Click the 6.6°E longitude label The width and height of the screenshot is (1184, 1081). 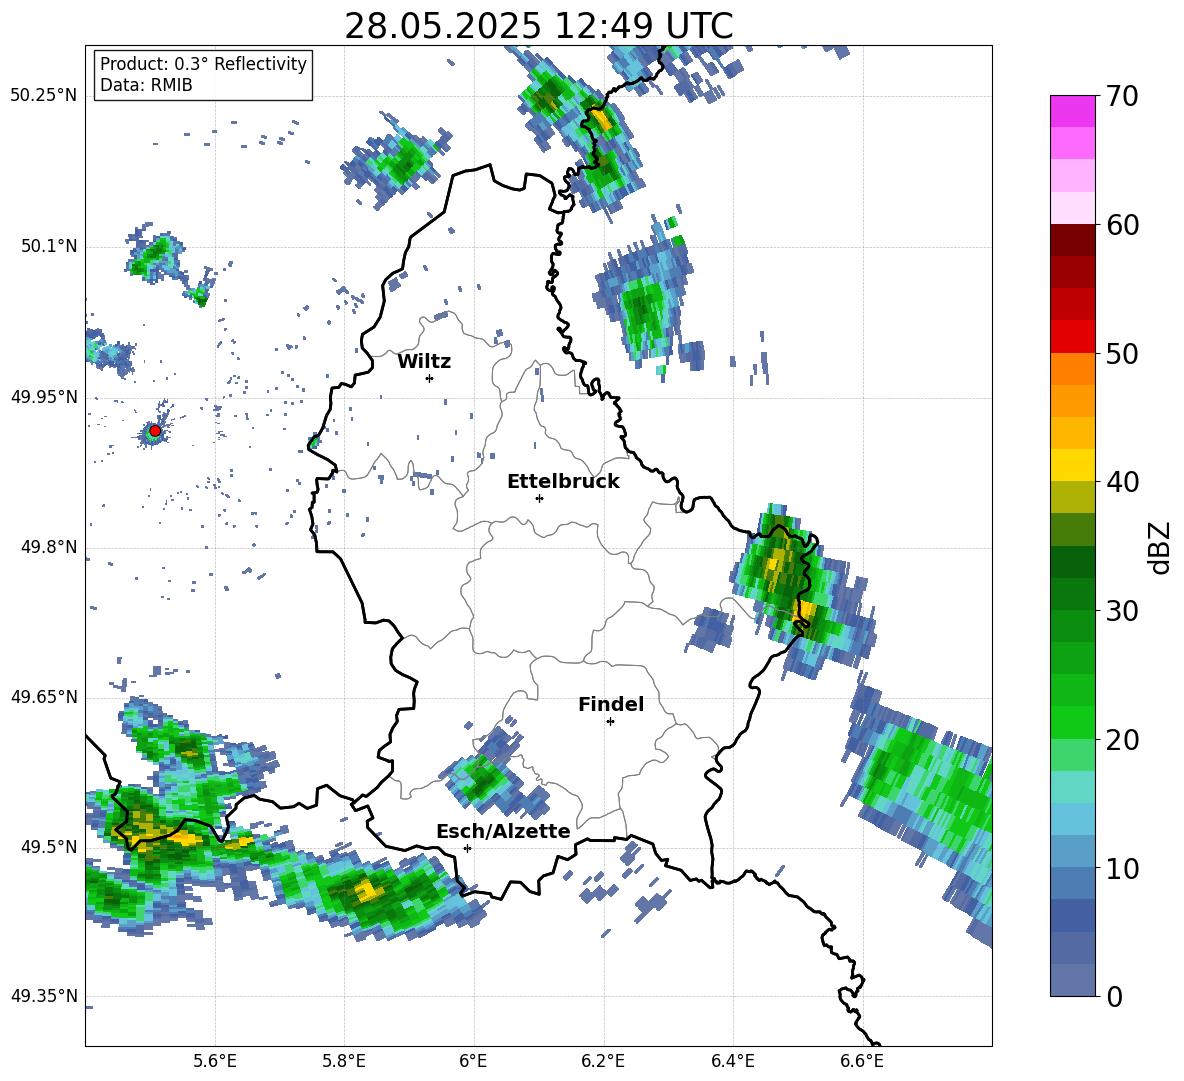click(x=862, y=1061)
